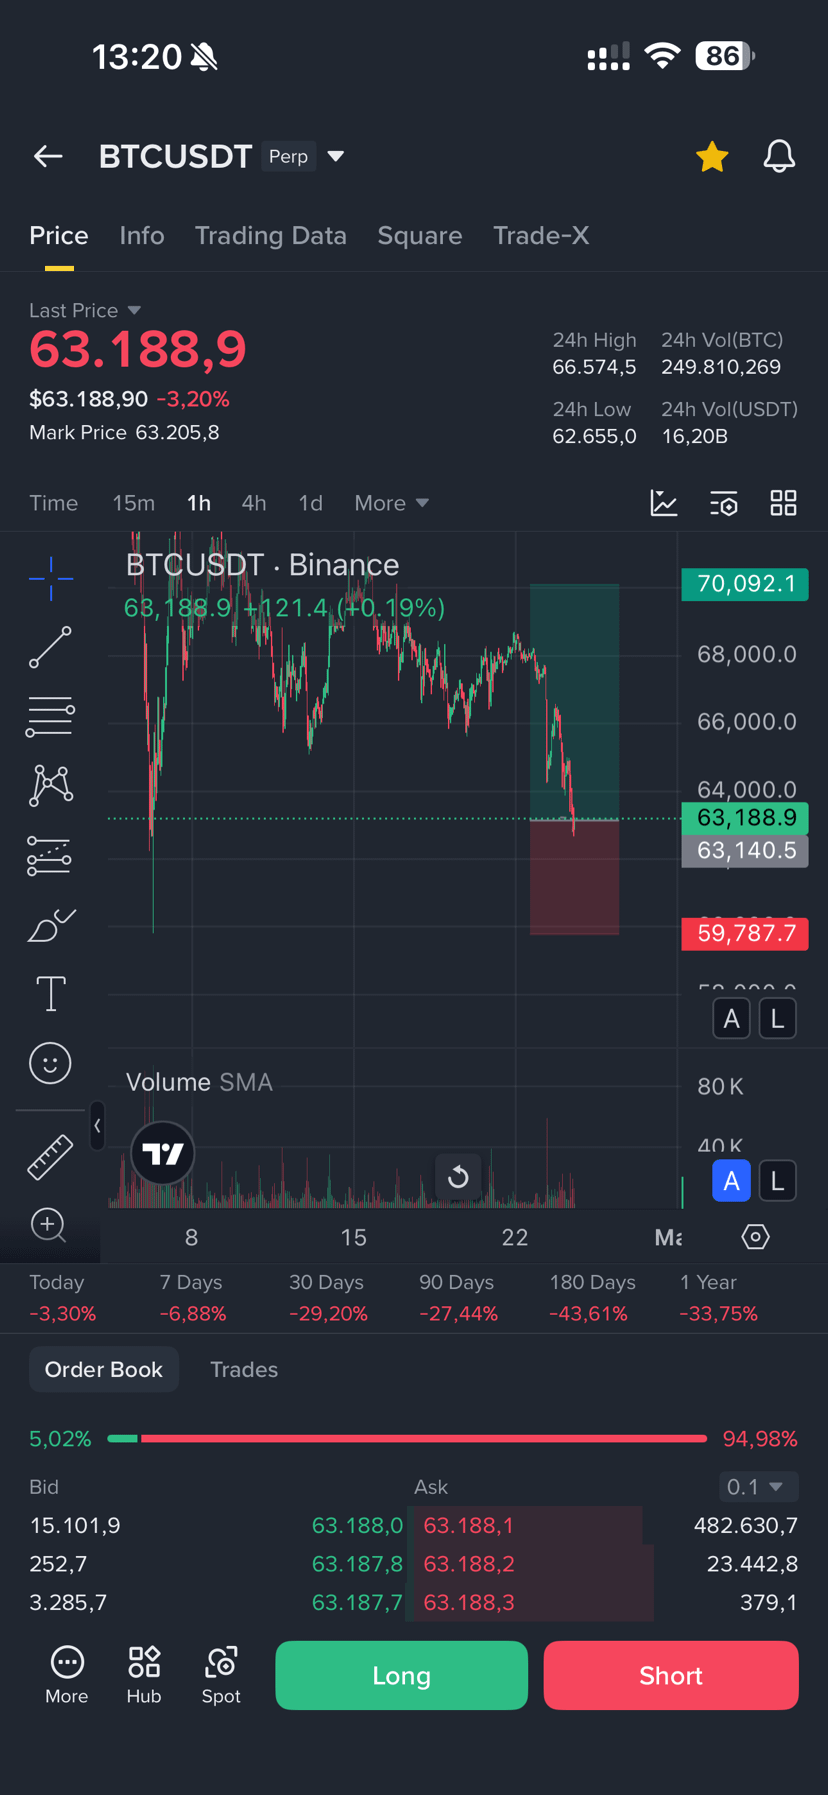This screenshot has width=828, height=1795.
Task: Click the 70,092.1 take-profit price label
Action: point(745,583)
